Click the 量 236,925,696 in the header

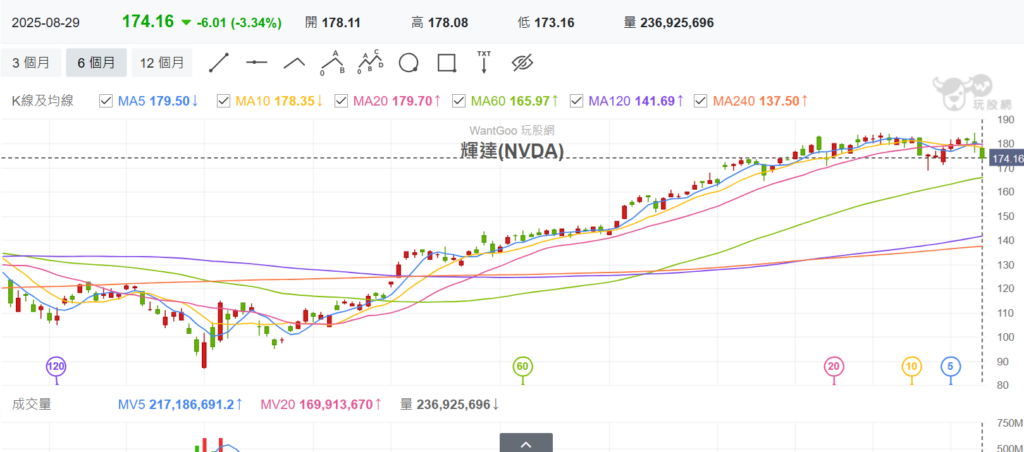pos(669,23)
